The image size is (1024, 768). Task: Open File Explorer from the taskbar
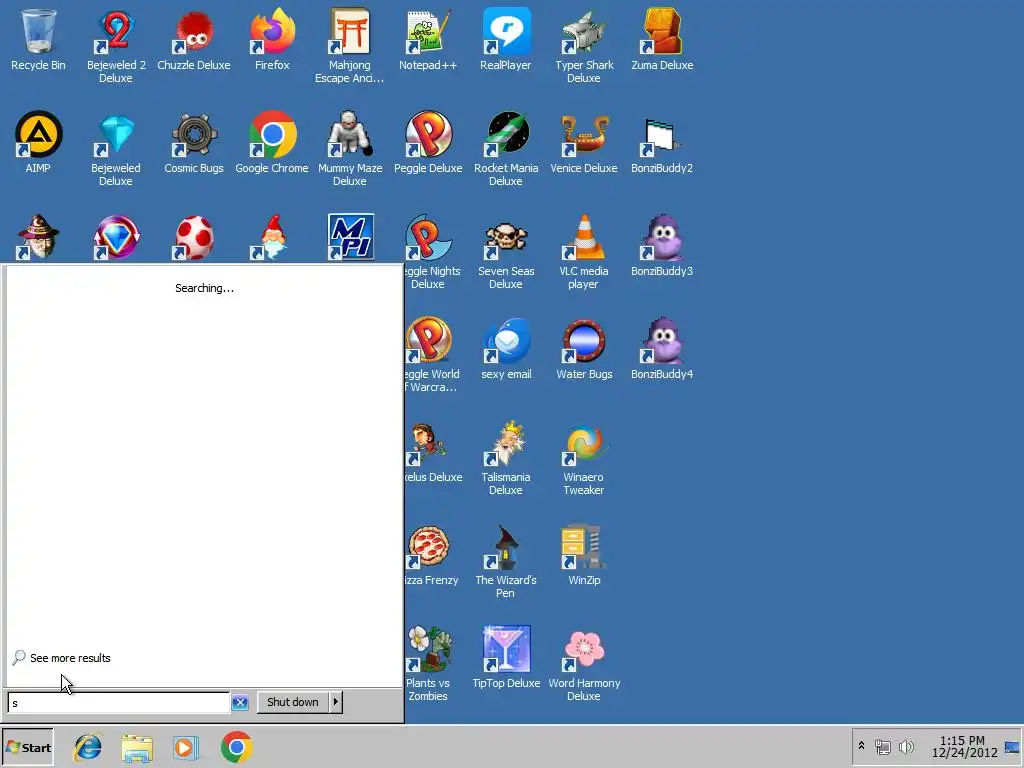tap(137, 748)
